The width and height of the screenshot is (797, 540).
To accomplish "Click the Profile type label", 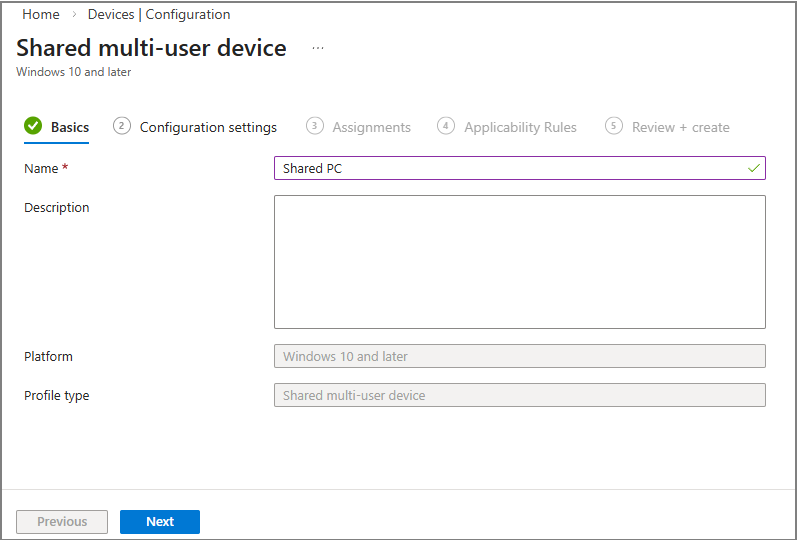I will tap(56, 396).
